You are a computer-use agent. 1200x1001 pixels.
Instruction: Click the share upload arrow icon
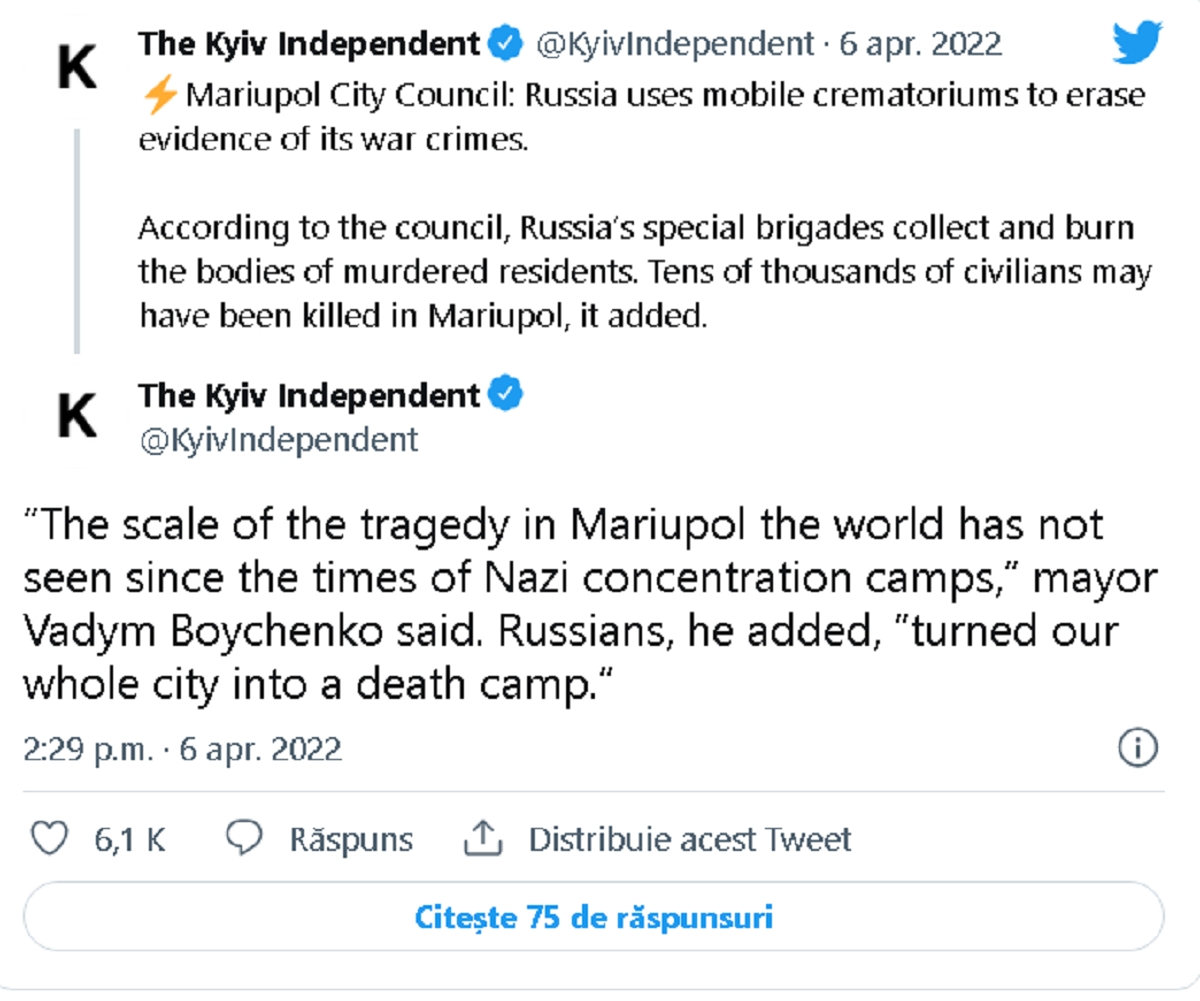[482, 838]
